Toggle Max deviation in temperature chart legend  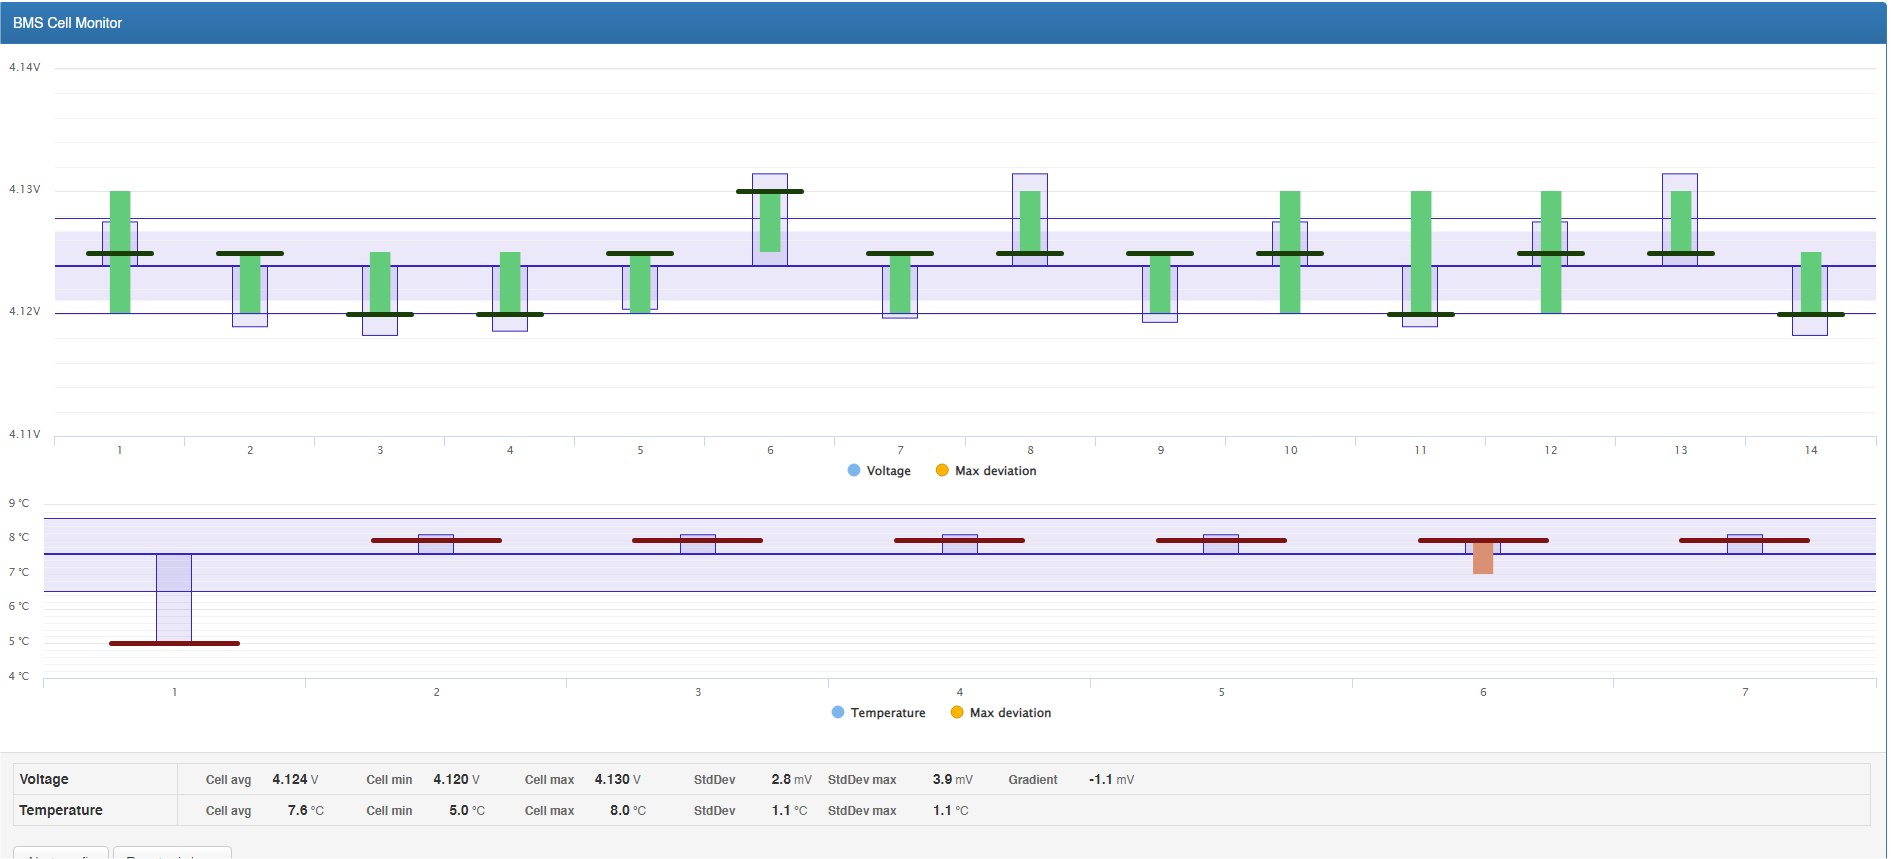1010,713
